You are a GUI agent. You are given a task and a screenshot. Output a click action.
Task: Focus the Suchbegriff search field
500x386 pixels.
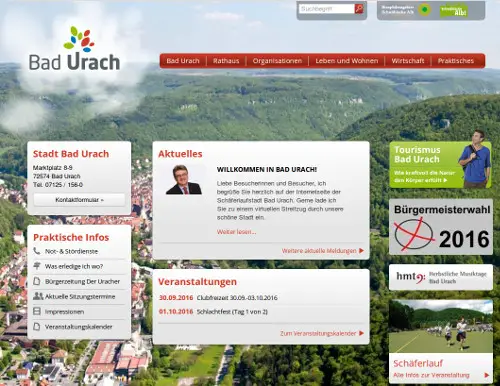tap(327, 9)
